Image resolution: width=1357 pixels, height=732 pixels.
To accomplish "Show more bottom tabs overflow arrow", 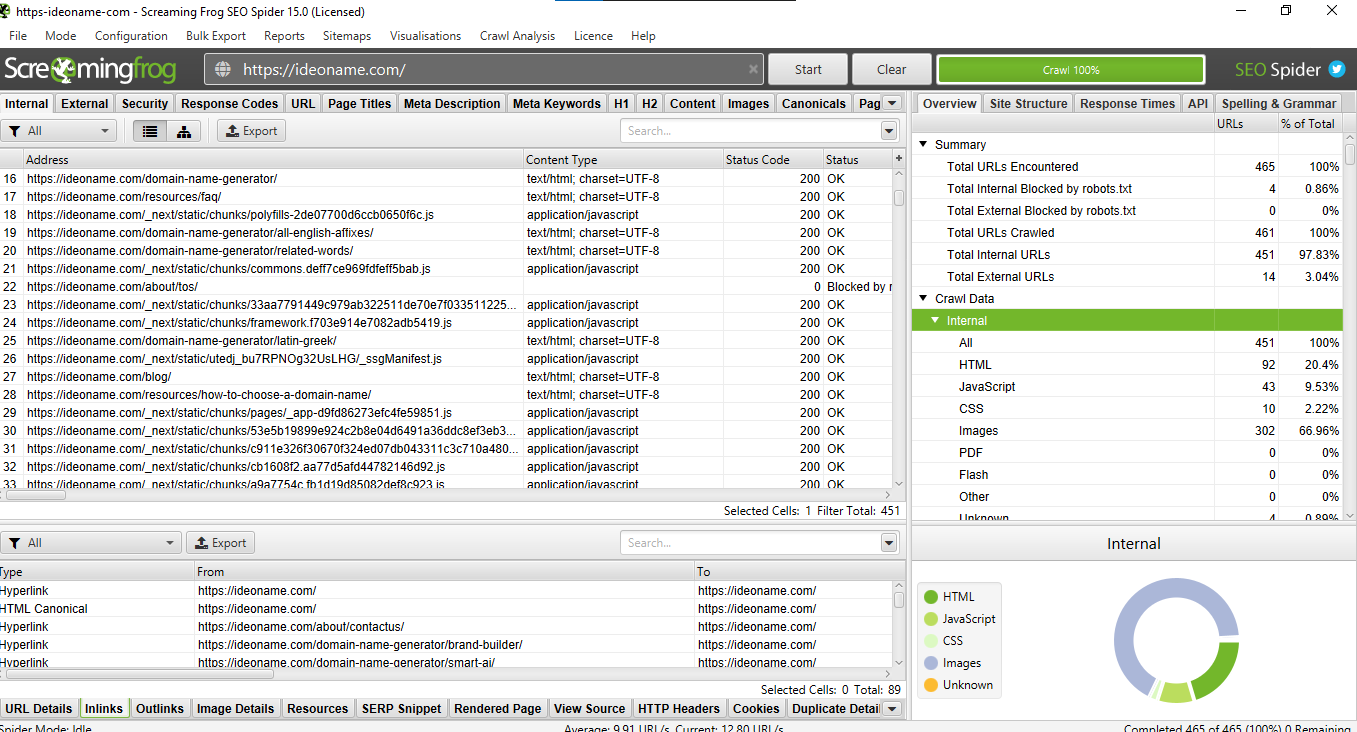I will tap(893, 708).
